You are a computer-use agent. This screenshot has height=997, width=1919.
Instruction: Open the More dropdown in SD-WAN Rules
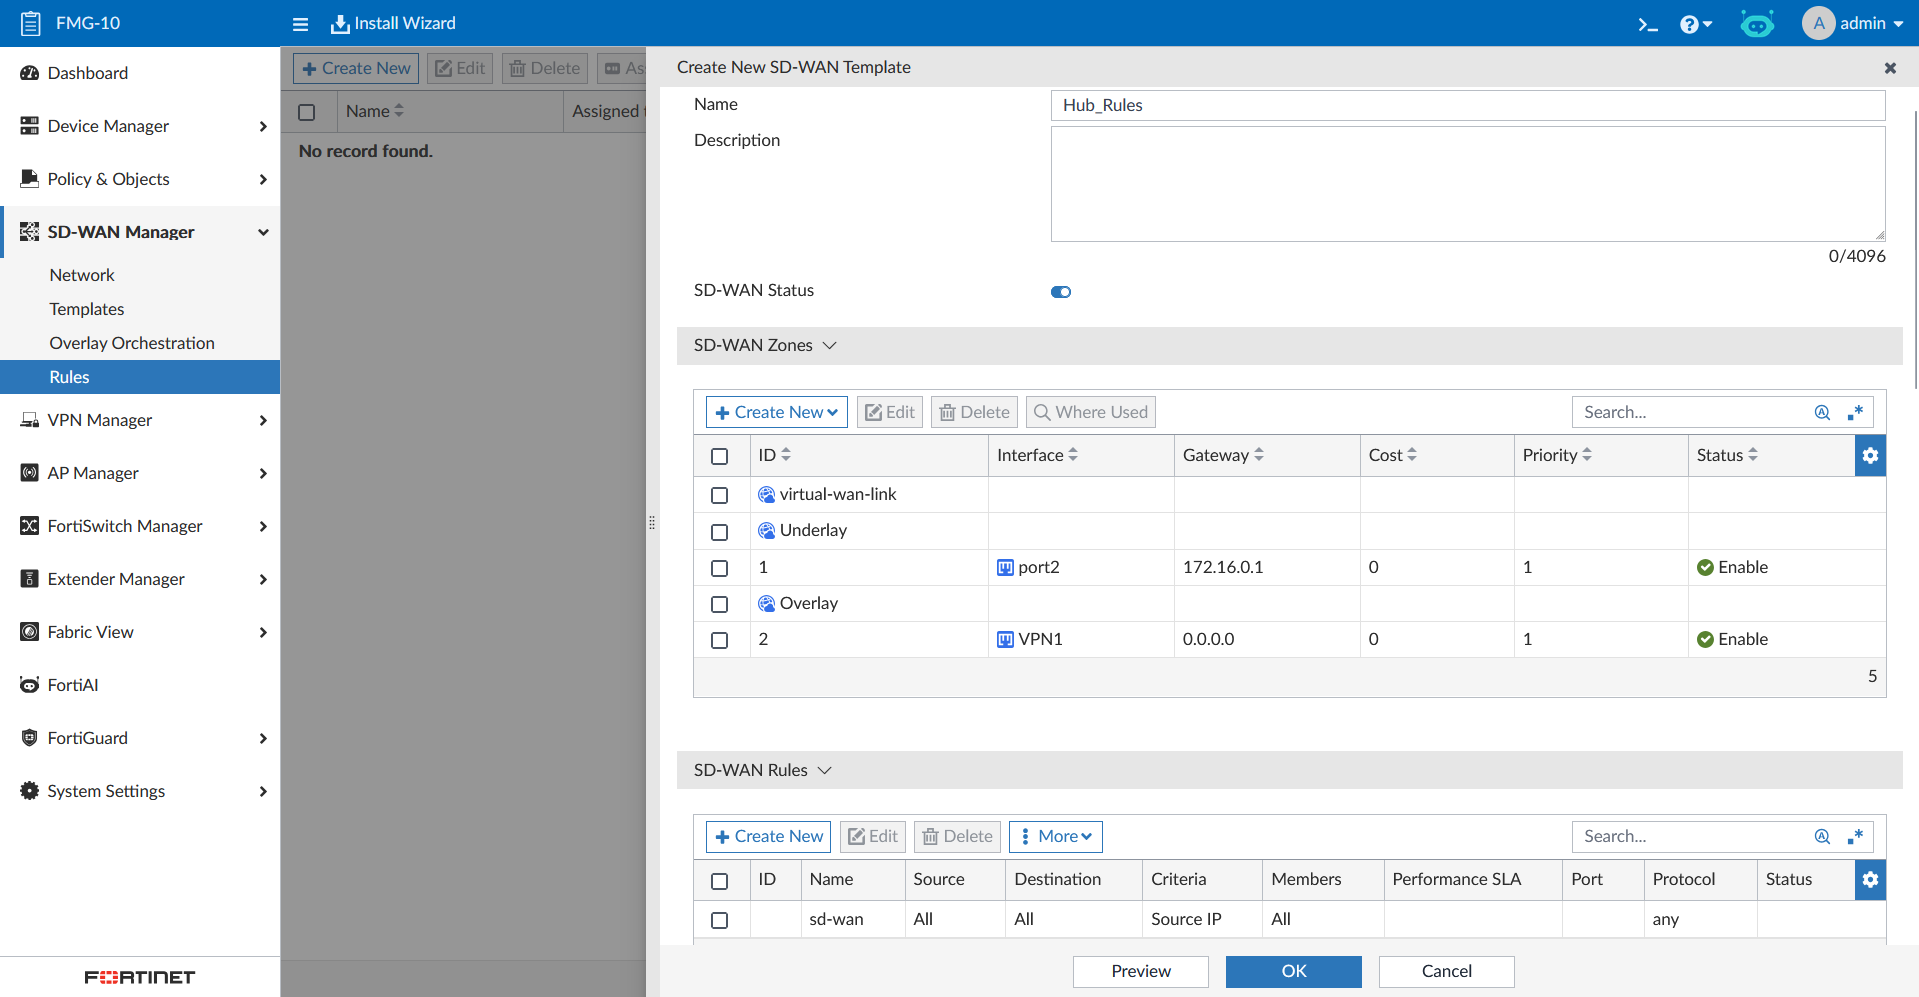pos(1055,837)
